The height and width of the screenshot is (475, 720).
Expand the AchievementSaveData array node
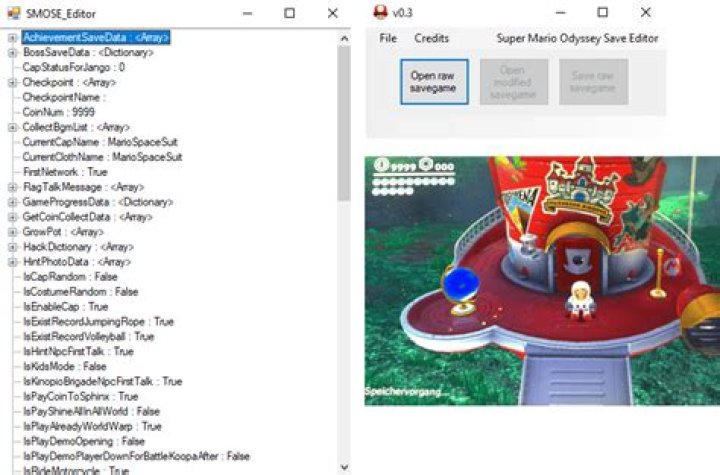[x=12, y=38]
